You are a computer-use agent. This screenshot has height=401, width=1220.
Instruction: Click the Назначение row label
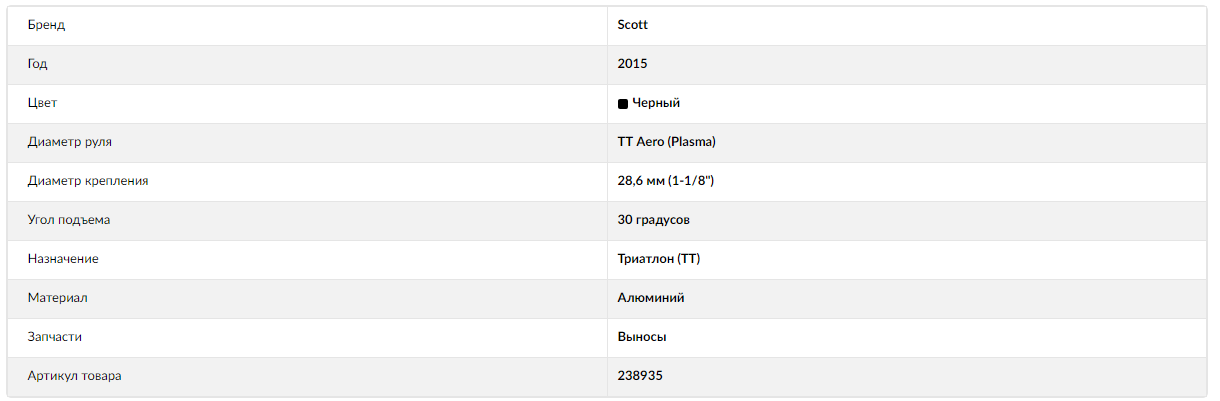63,259
